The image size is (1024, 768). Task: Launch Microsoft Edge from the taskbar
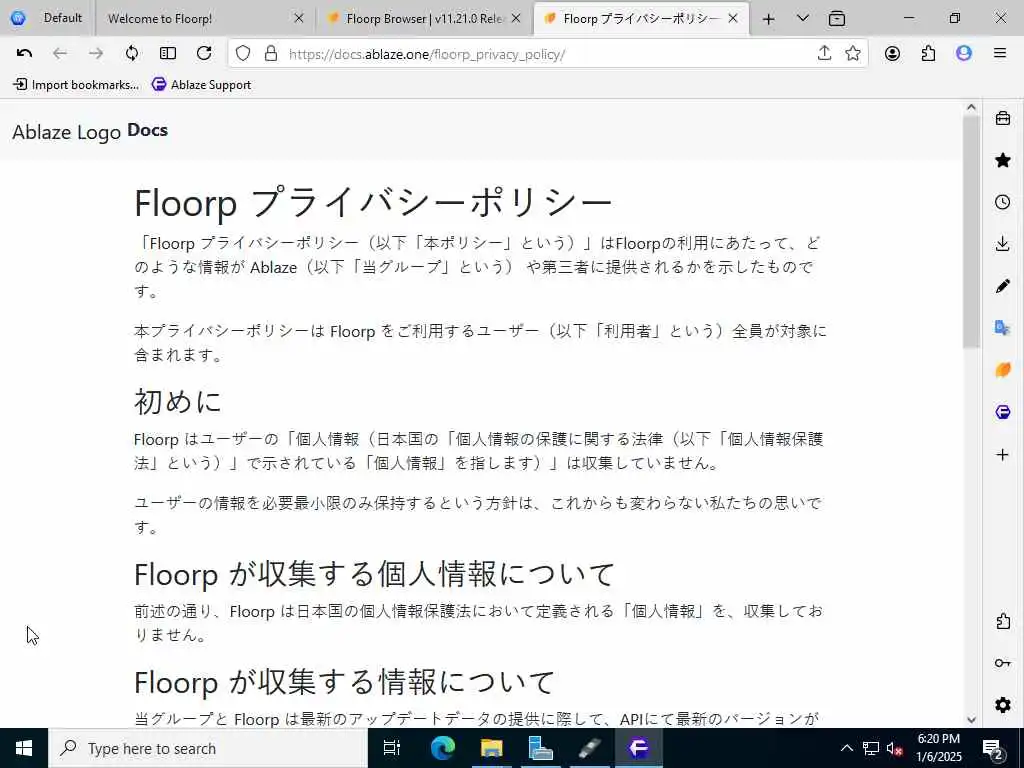point(442,748)
